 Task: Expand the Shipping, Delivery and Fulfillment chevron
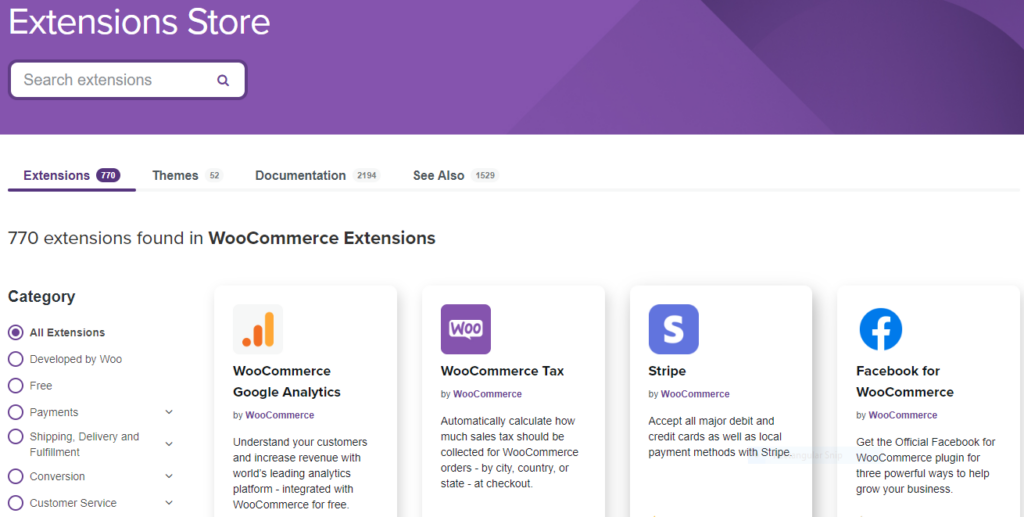[169, 444]
